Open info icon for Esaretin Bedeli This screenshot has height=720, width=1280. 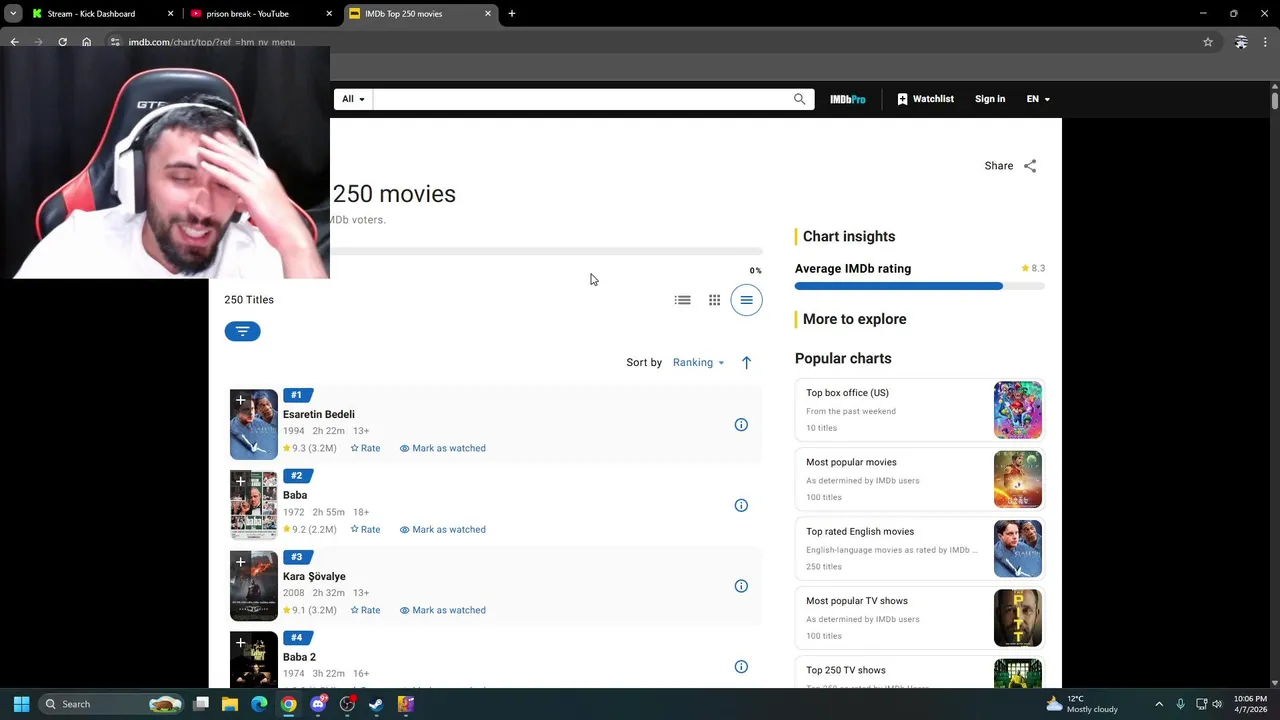click(741, 425)
